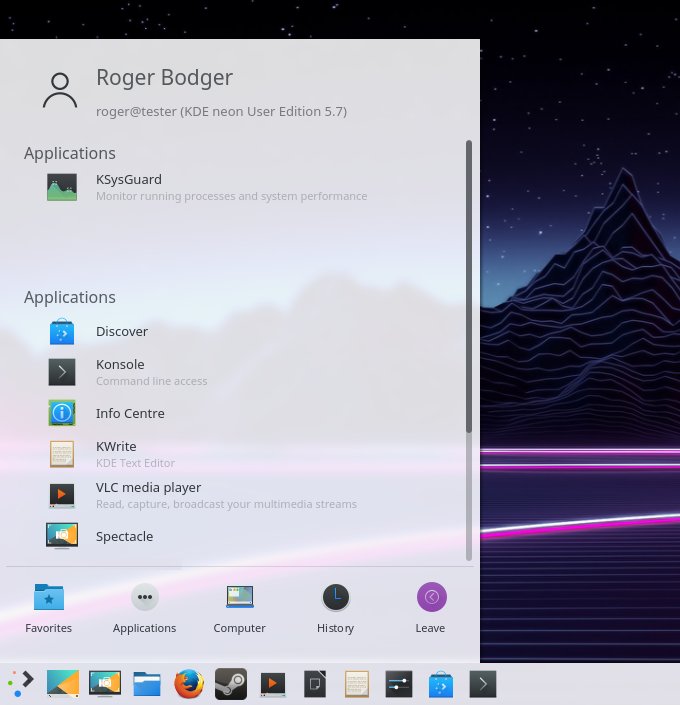Image resolution: width=680 pixels, height=705 pixels.
Task: Open System Settings sliders icon in the taskbar
Action: 399,684
